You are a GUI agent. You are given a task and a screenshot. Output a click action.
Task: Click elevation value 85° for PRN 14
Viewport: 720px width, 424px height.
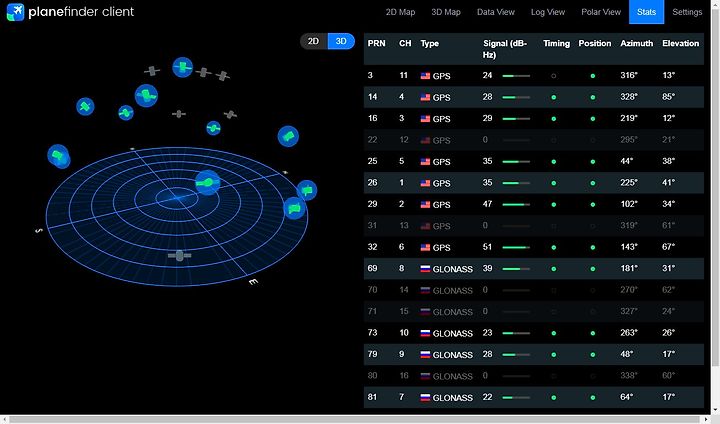click(x=669, y=97)
